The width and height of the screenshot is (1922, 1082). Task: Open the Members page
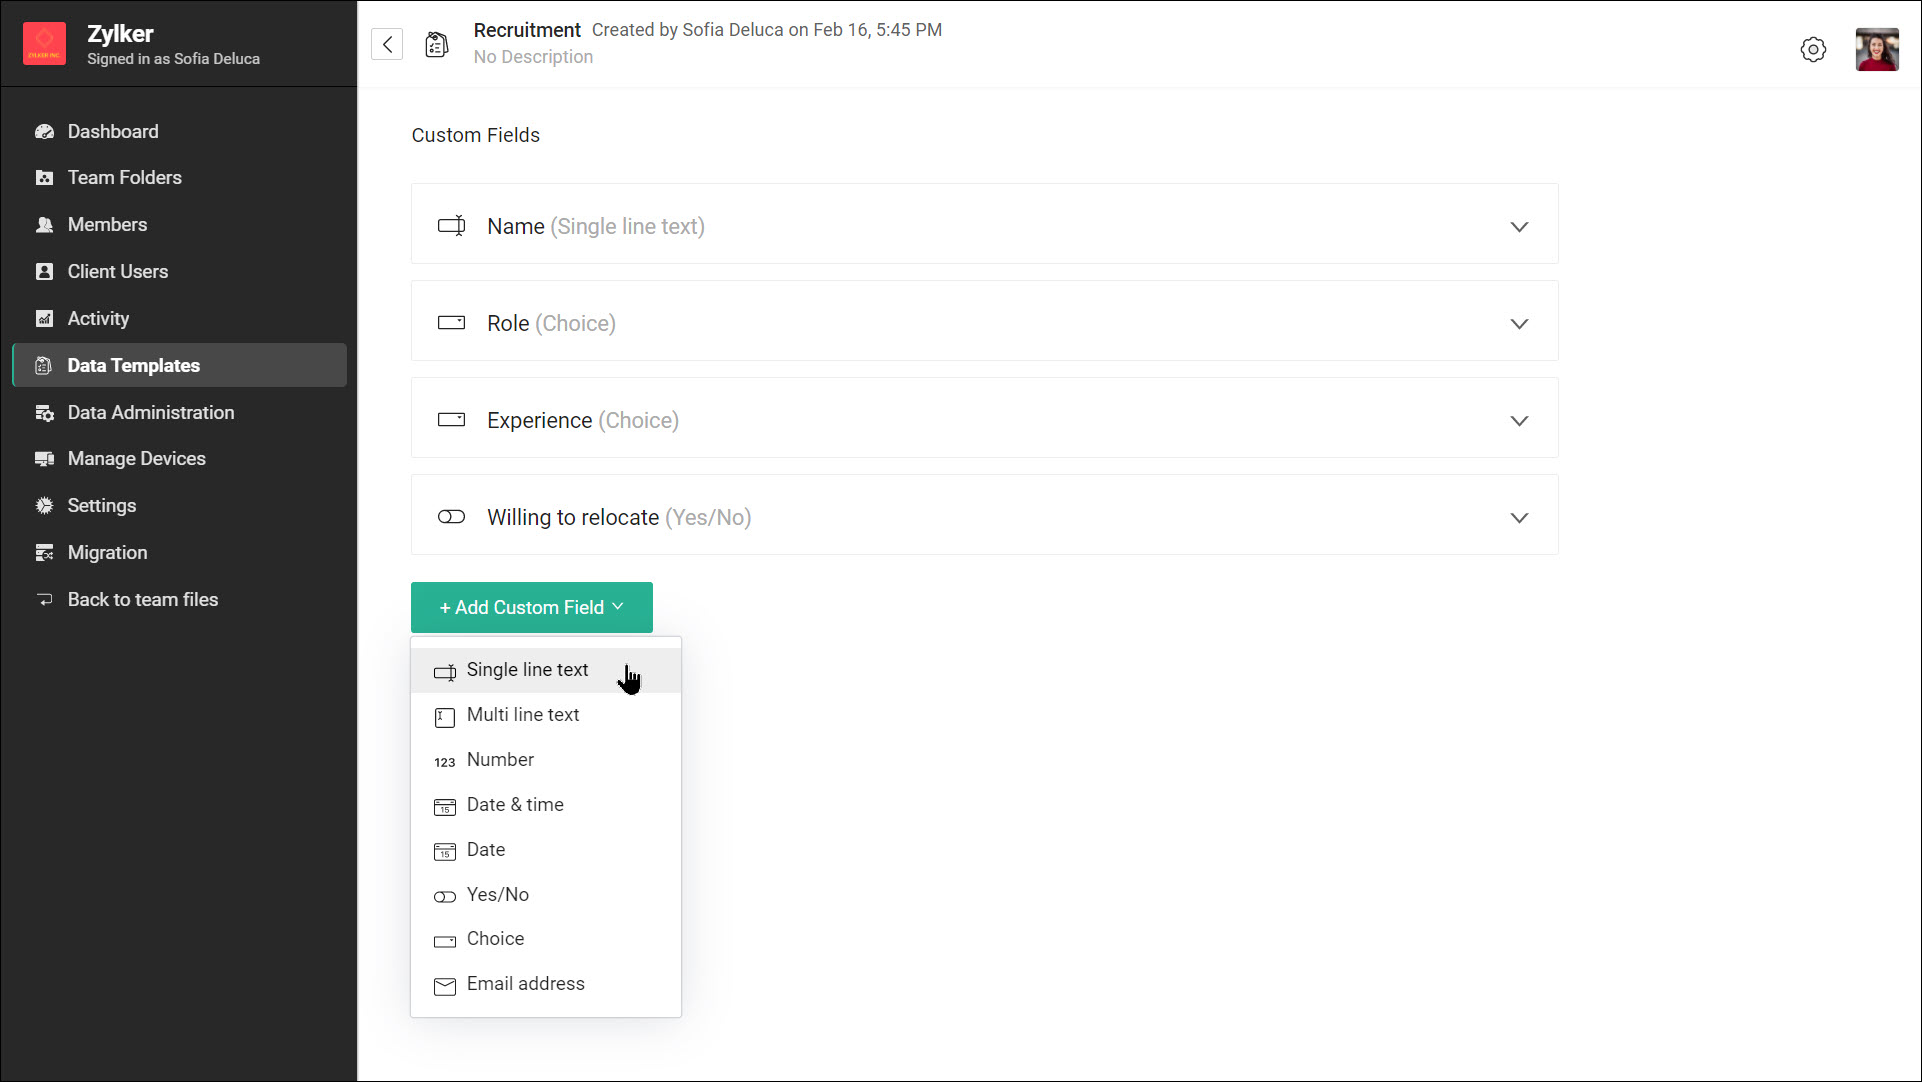[x=107, y=225]
